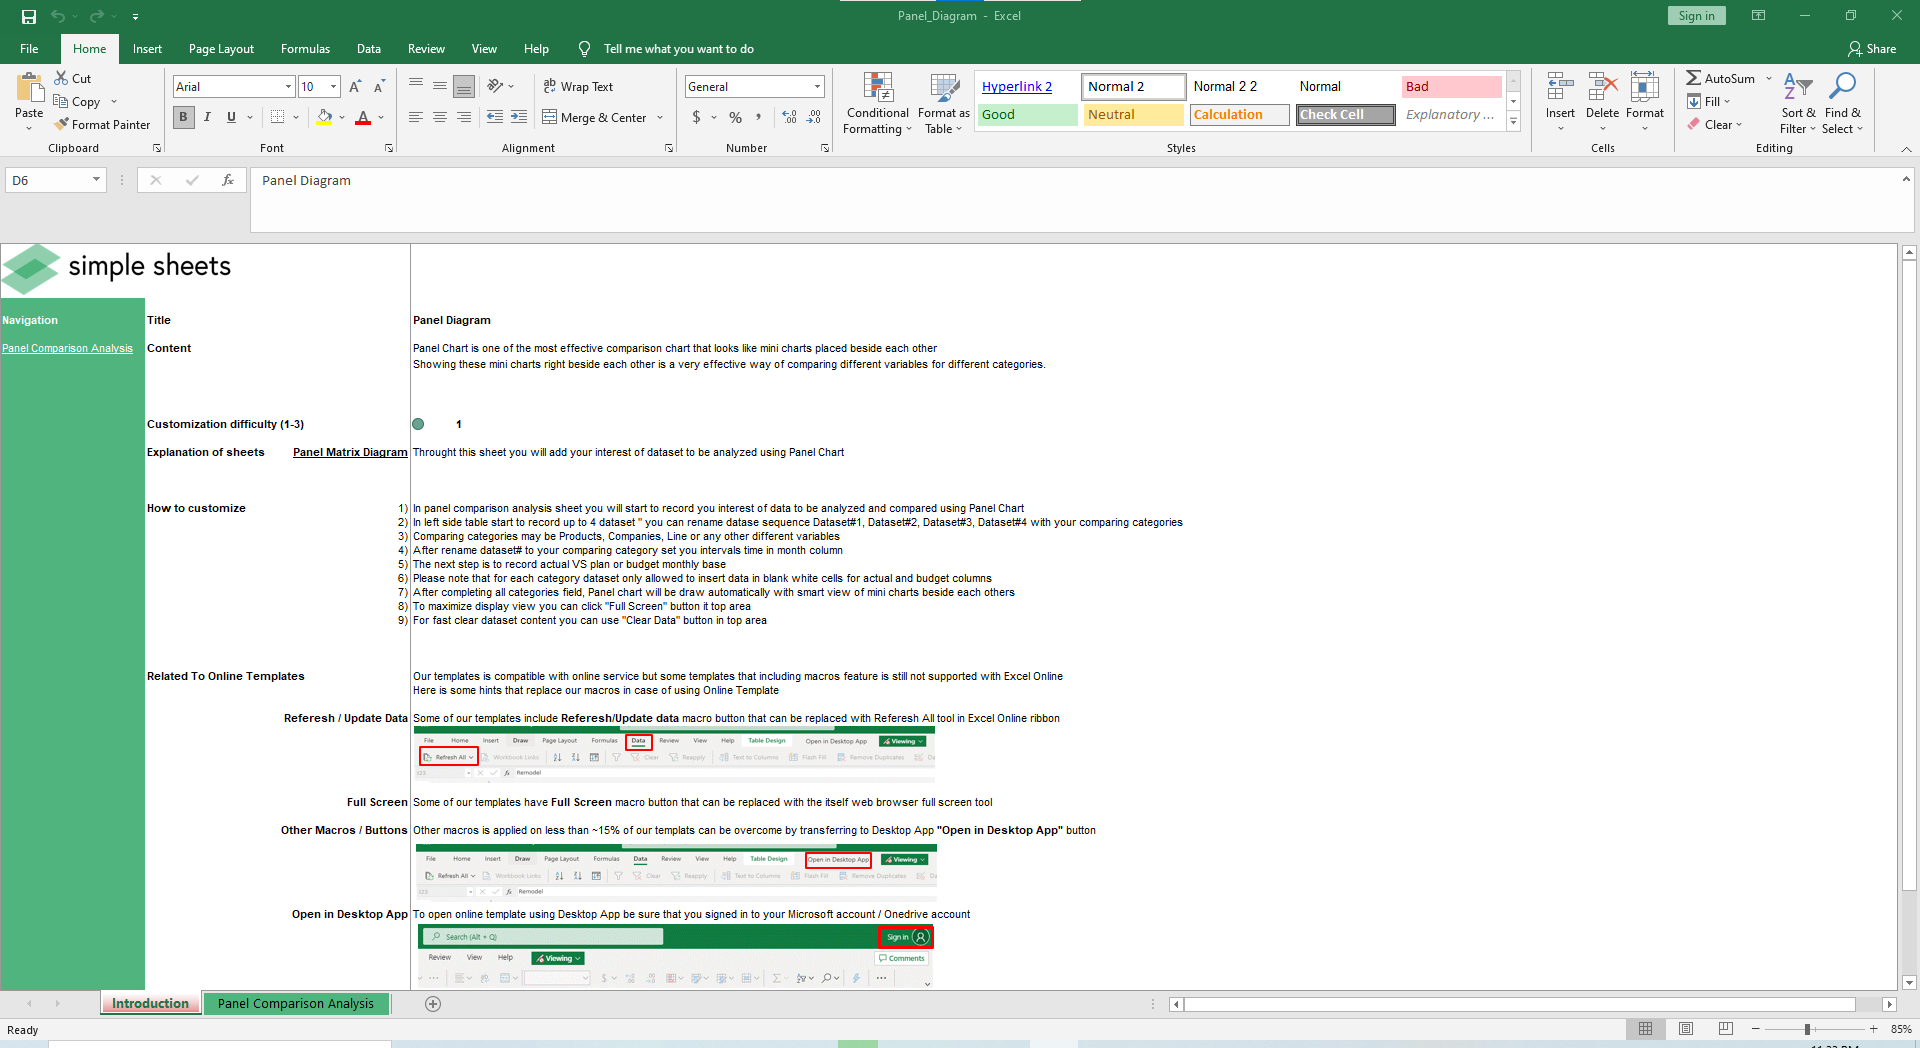
Task: Apply the red font color swatch
Action: point(363,117)
